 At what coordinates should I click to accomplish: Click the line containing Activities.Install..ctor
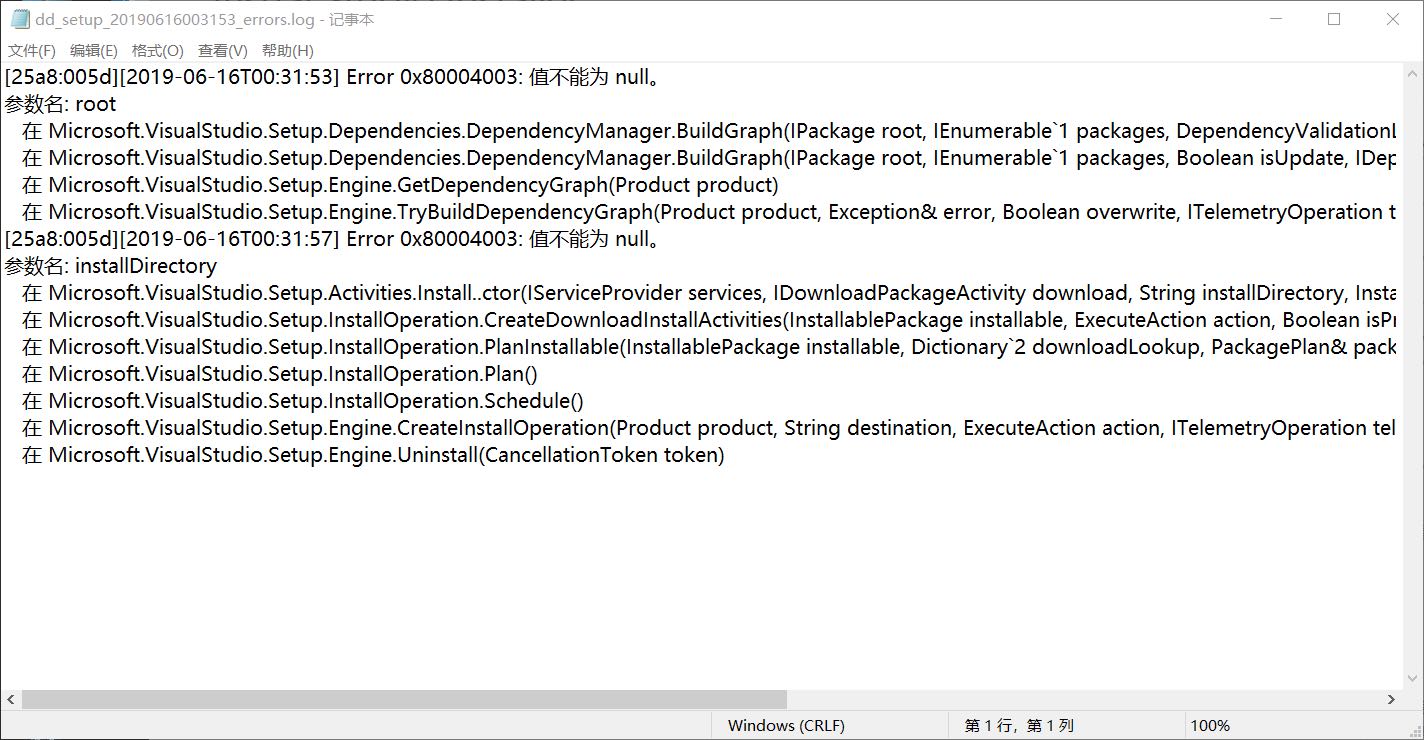coord(709,293)
